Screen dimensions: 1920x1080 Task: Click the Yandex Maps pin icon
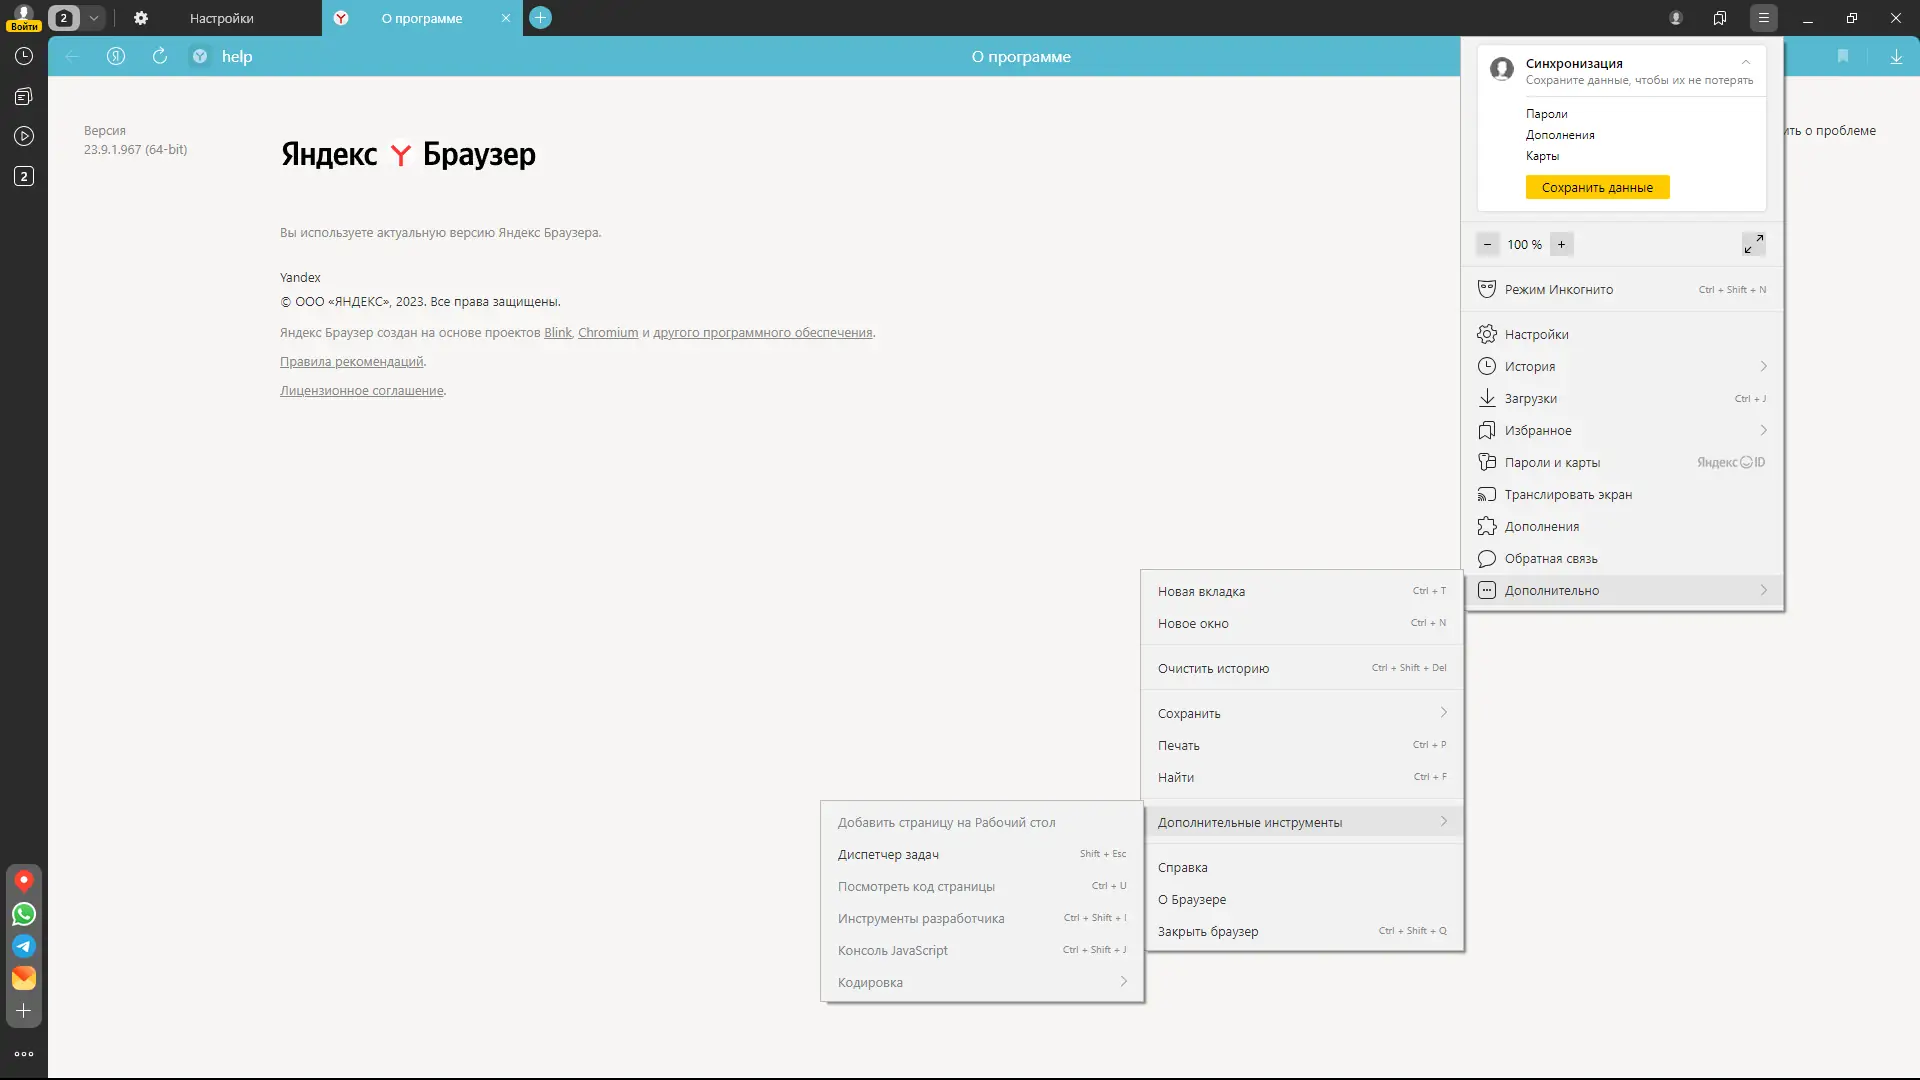point(24,881)
